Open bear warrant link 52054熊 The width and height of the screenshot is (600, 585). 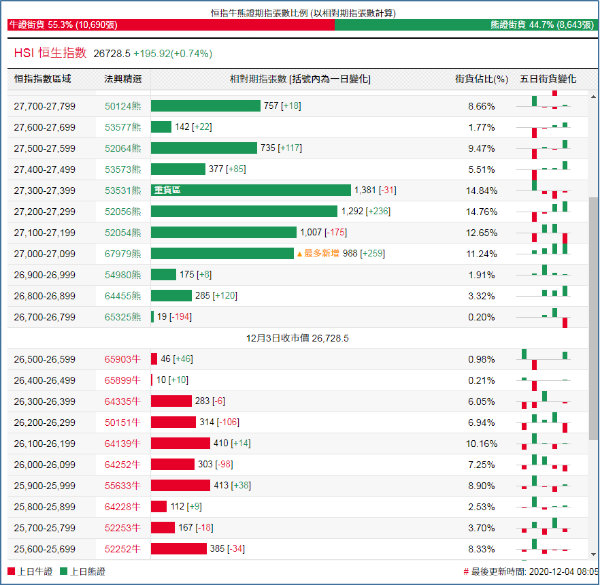(123, 233)
